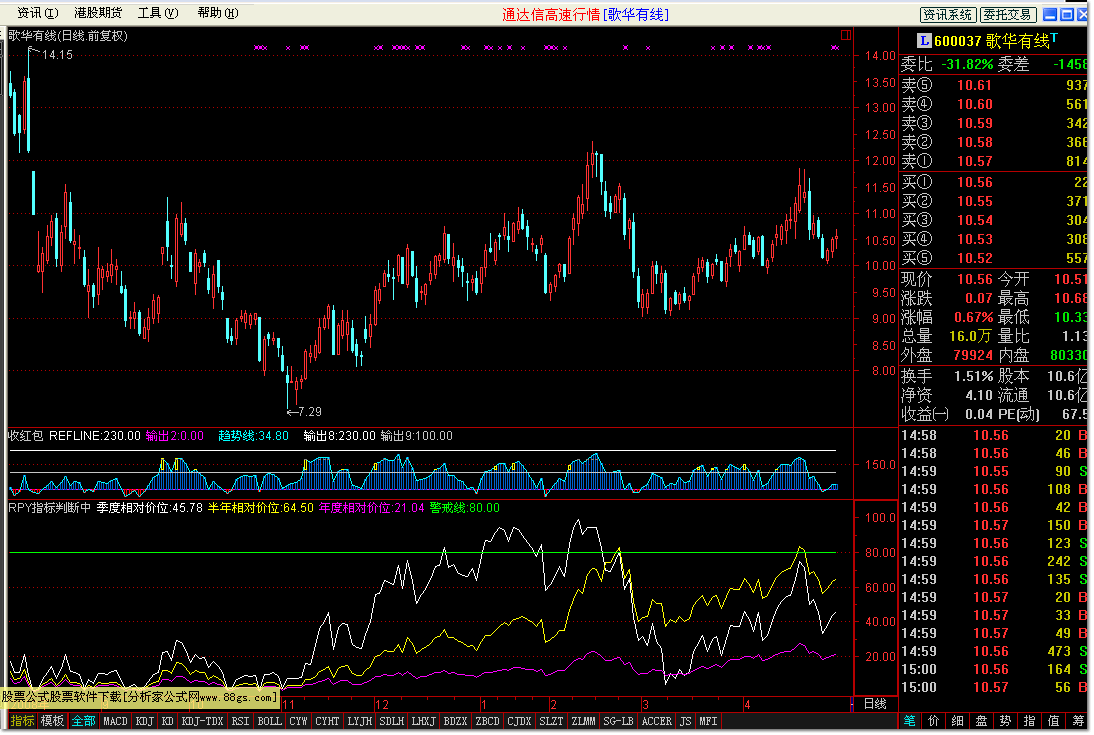The width and height of the screenshot is (1094, 735).
Task: Click the RPY指标判断中 indicator label
Action: pos(50,507)
